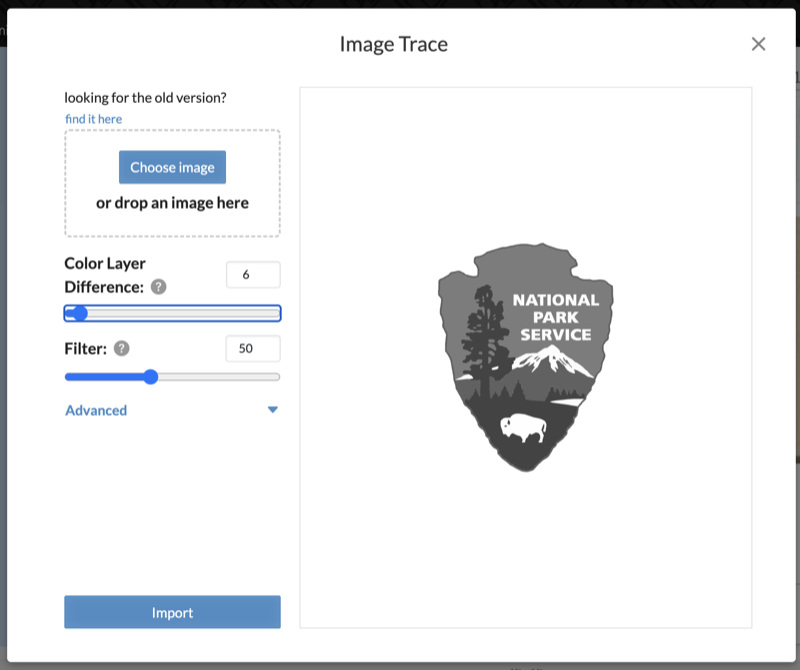Click the Filter slider handle

151,377
